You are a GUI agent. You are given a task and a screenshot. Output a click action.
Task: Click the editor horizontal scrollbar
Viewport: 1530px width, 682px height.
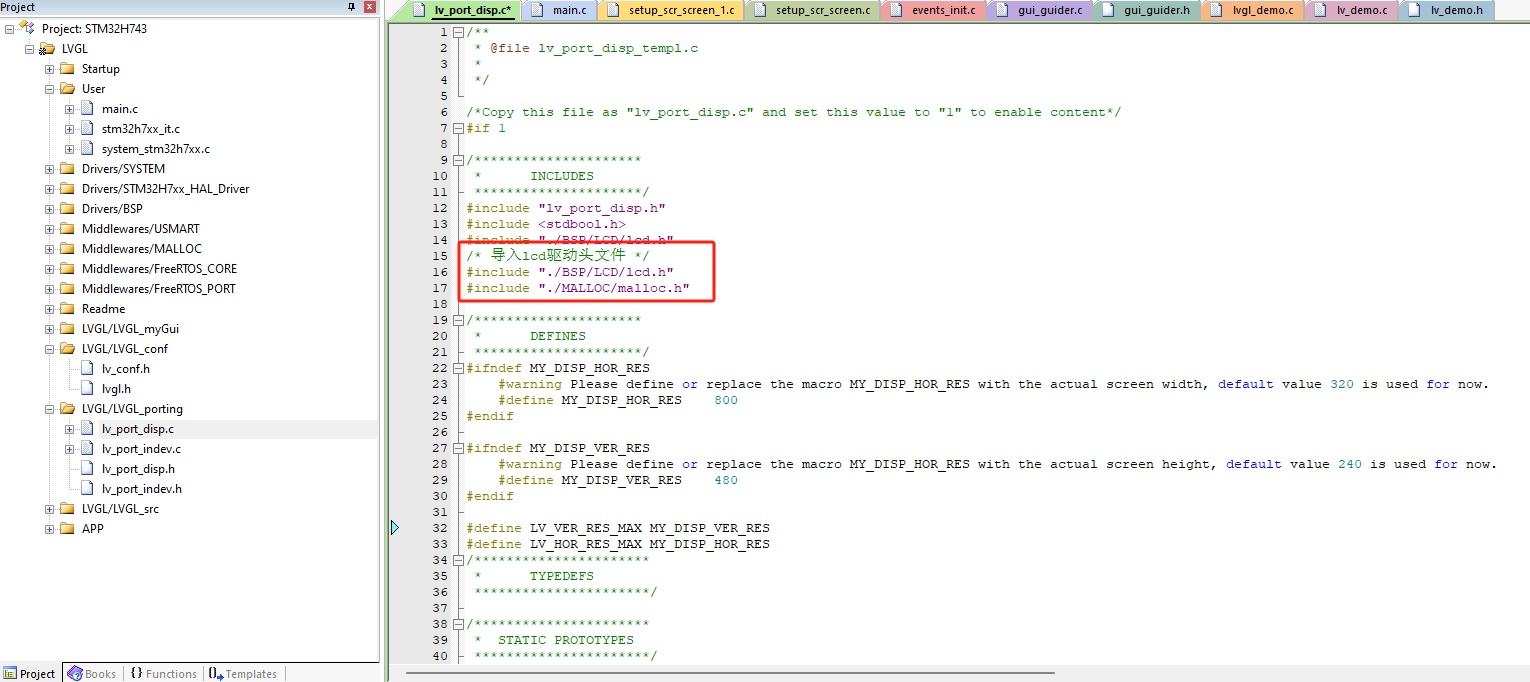pos(730,673)
